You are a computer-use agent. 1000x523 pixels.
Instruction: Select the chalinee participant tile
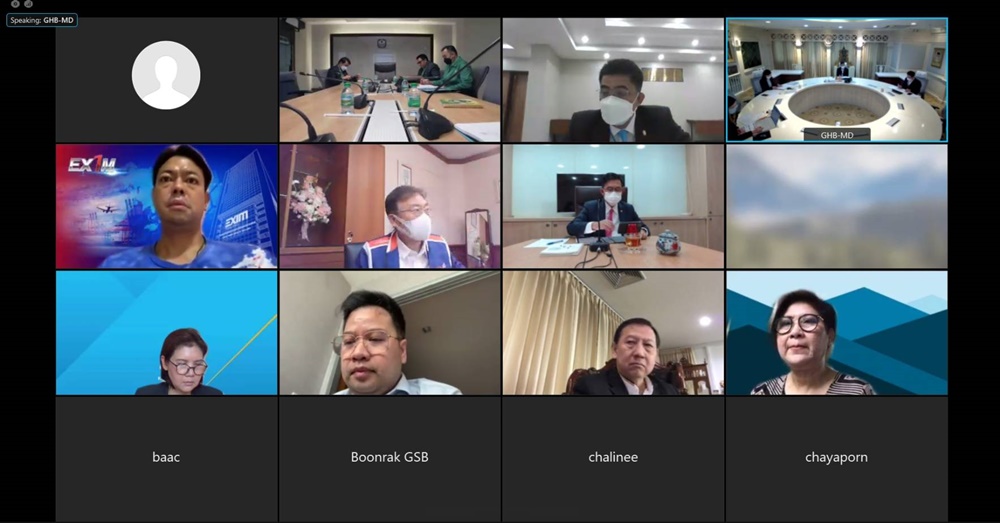[613, 458]
